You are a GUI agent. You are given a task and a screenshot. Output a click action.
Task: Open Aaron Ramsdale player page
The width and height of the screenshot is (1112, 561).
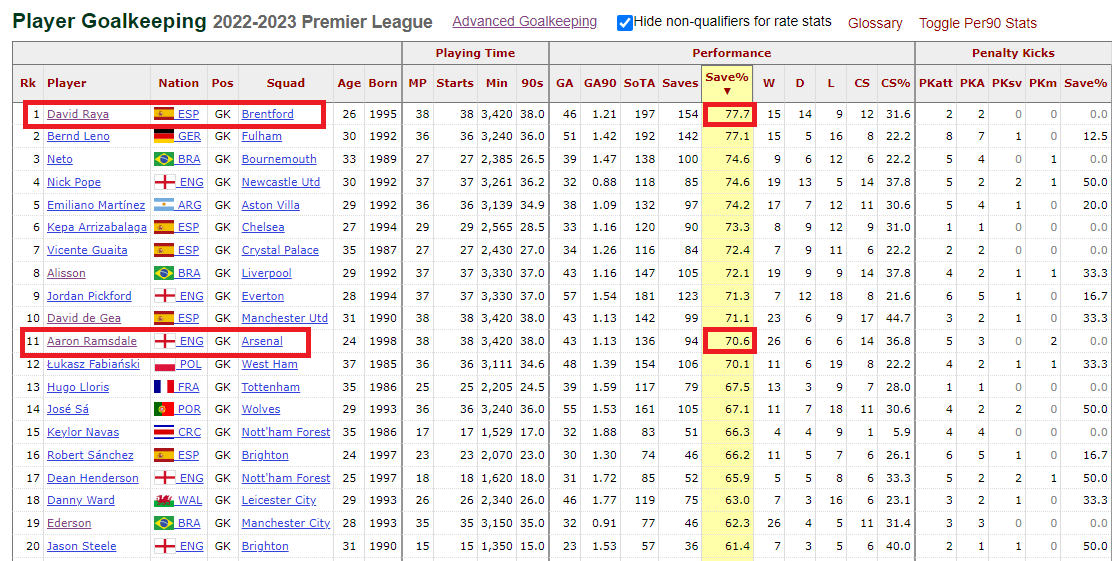click(x=91, y=341)
